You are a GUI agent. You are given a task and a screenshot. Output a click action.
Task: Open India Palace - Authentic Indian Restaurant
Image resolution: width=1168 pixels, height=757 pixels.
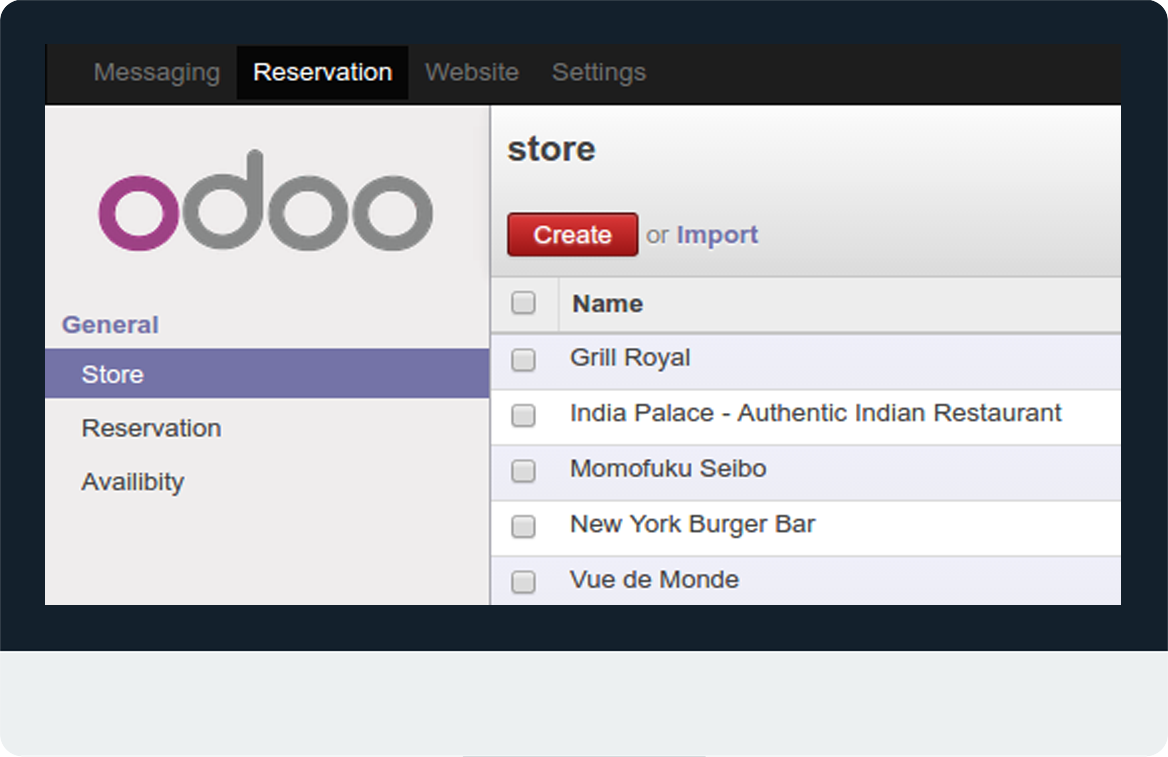click(x=816, y=413)
